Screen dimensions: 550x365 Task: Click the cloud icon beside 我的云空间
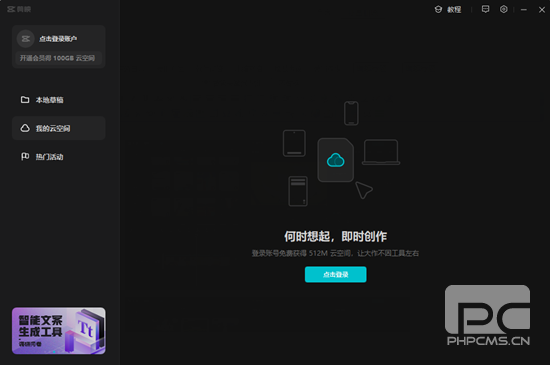pyautogui.click(x=25, y=128)
